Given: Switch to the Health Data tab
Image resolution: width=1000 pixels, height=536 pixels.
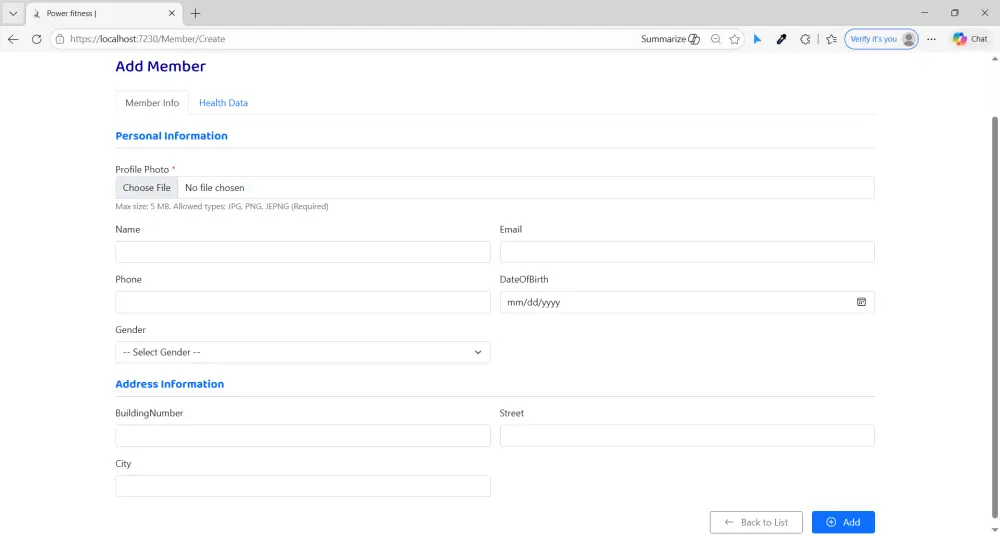Looking at the screenshot, I should tap(223, 103).
